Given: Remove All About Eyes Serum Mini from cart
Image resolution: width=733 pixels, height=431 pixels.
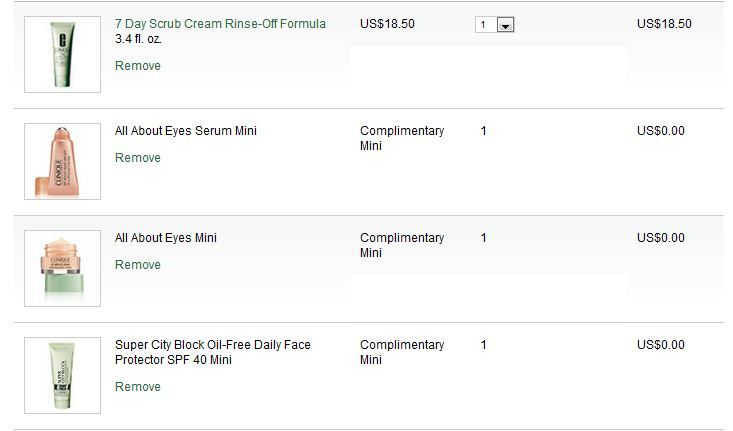Looking at the screenshot, I should 138,158.
